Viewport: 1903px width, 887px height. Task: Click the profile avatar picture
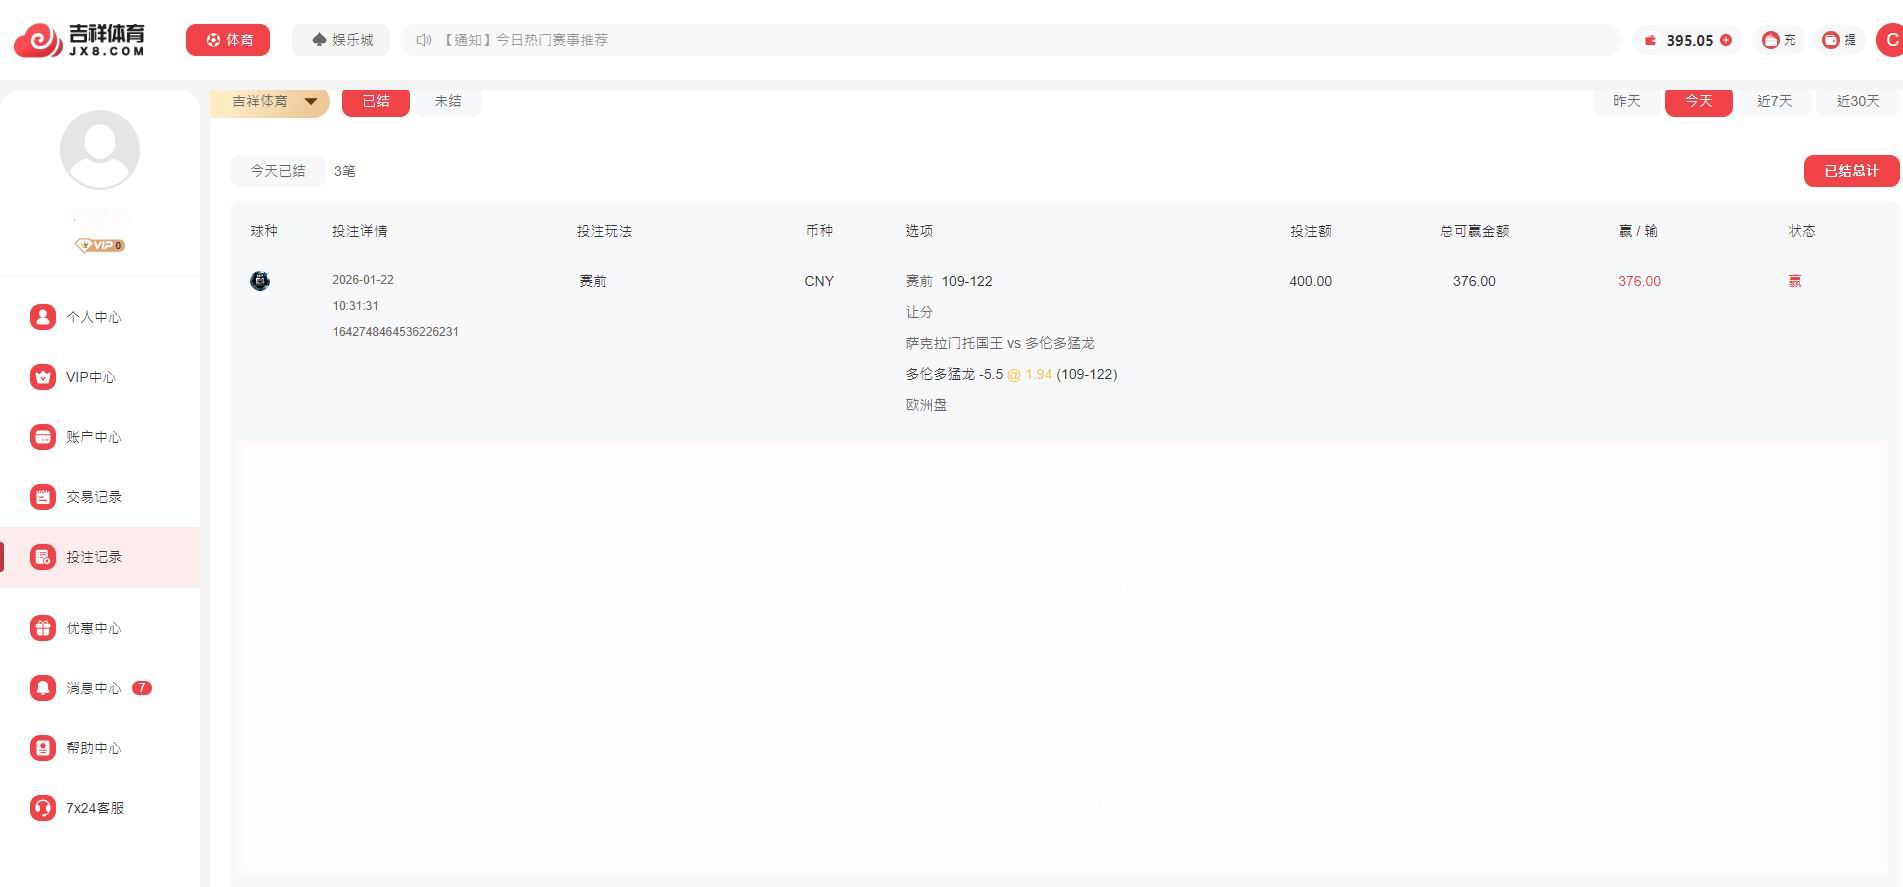coord(100,150)
